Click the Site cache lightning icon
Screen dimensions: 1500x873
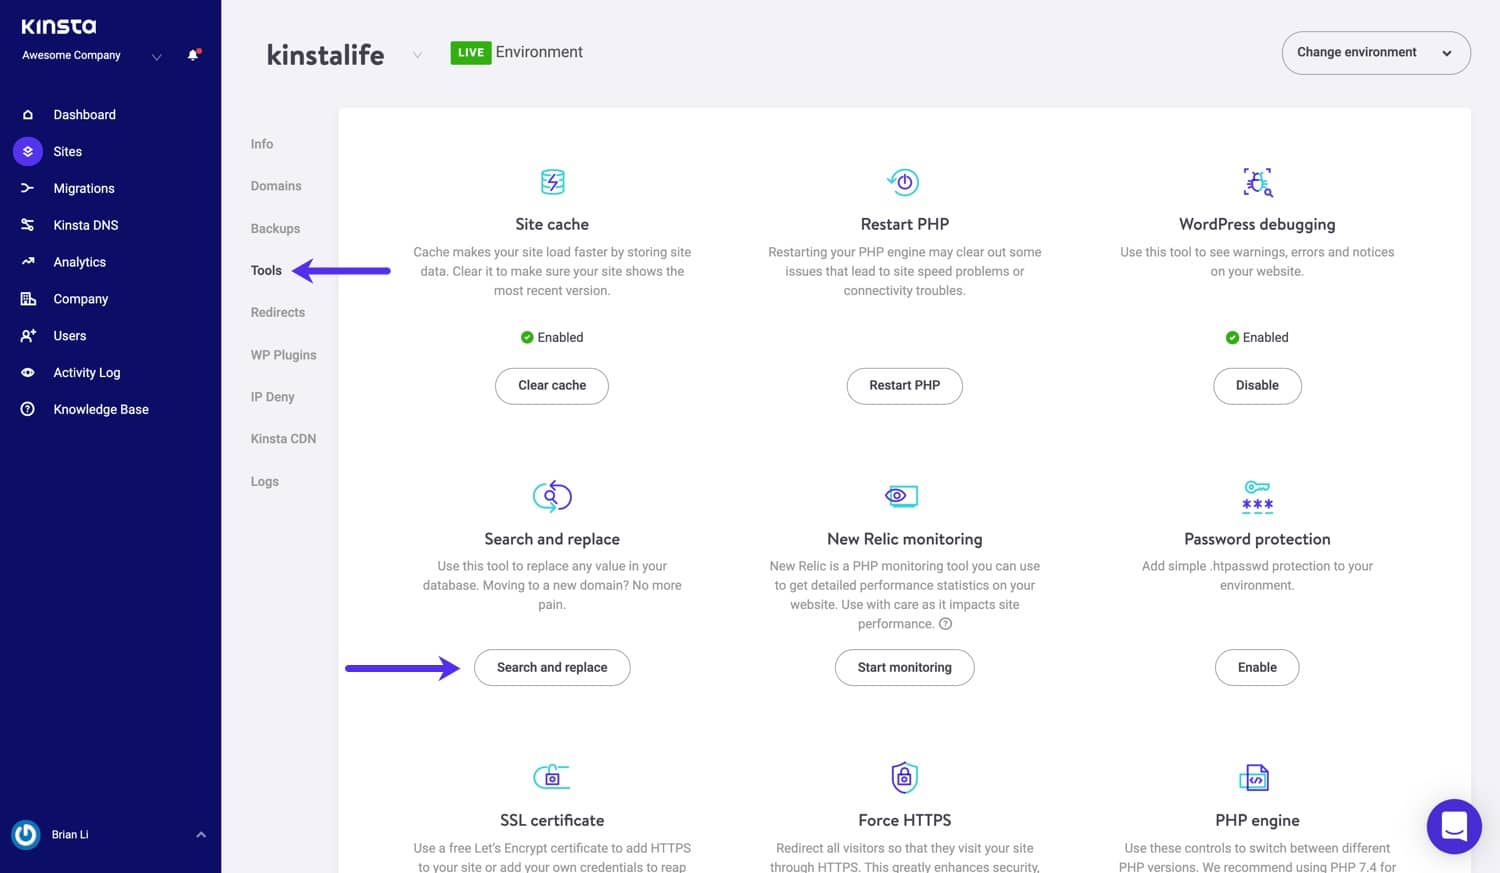click(552, 182)
